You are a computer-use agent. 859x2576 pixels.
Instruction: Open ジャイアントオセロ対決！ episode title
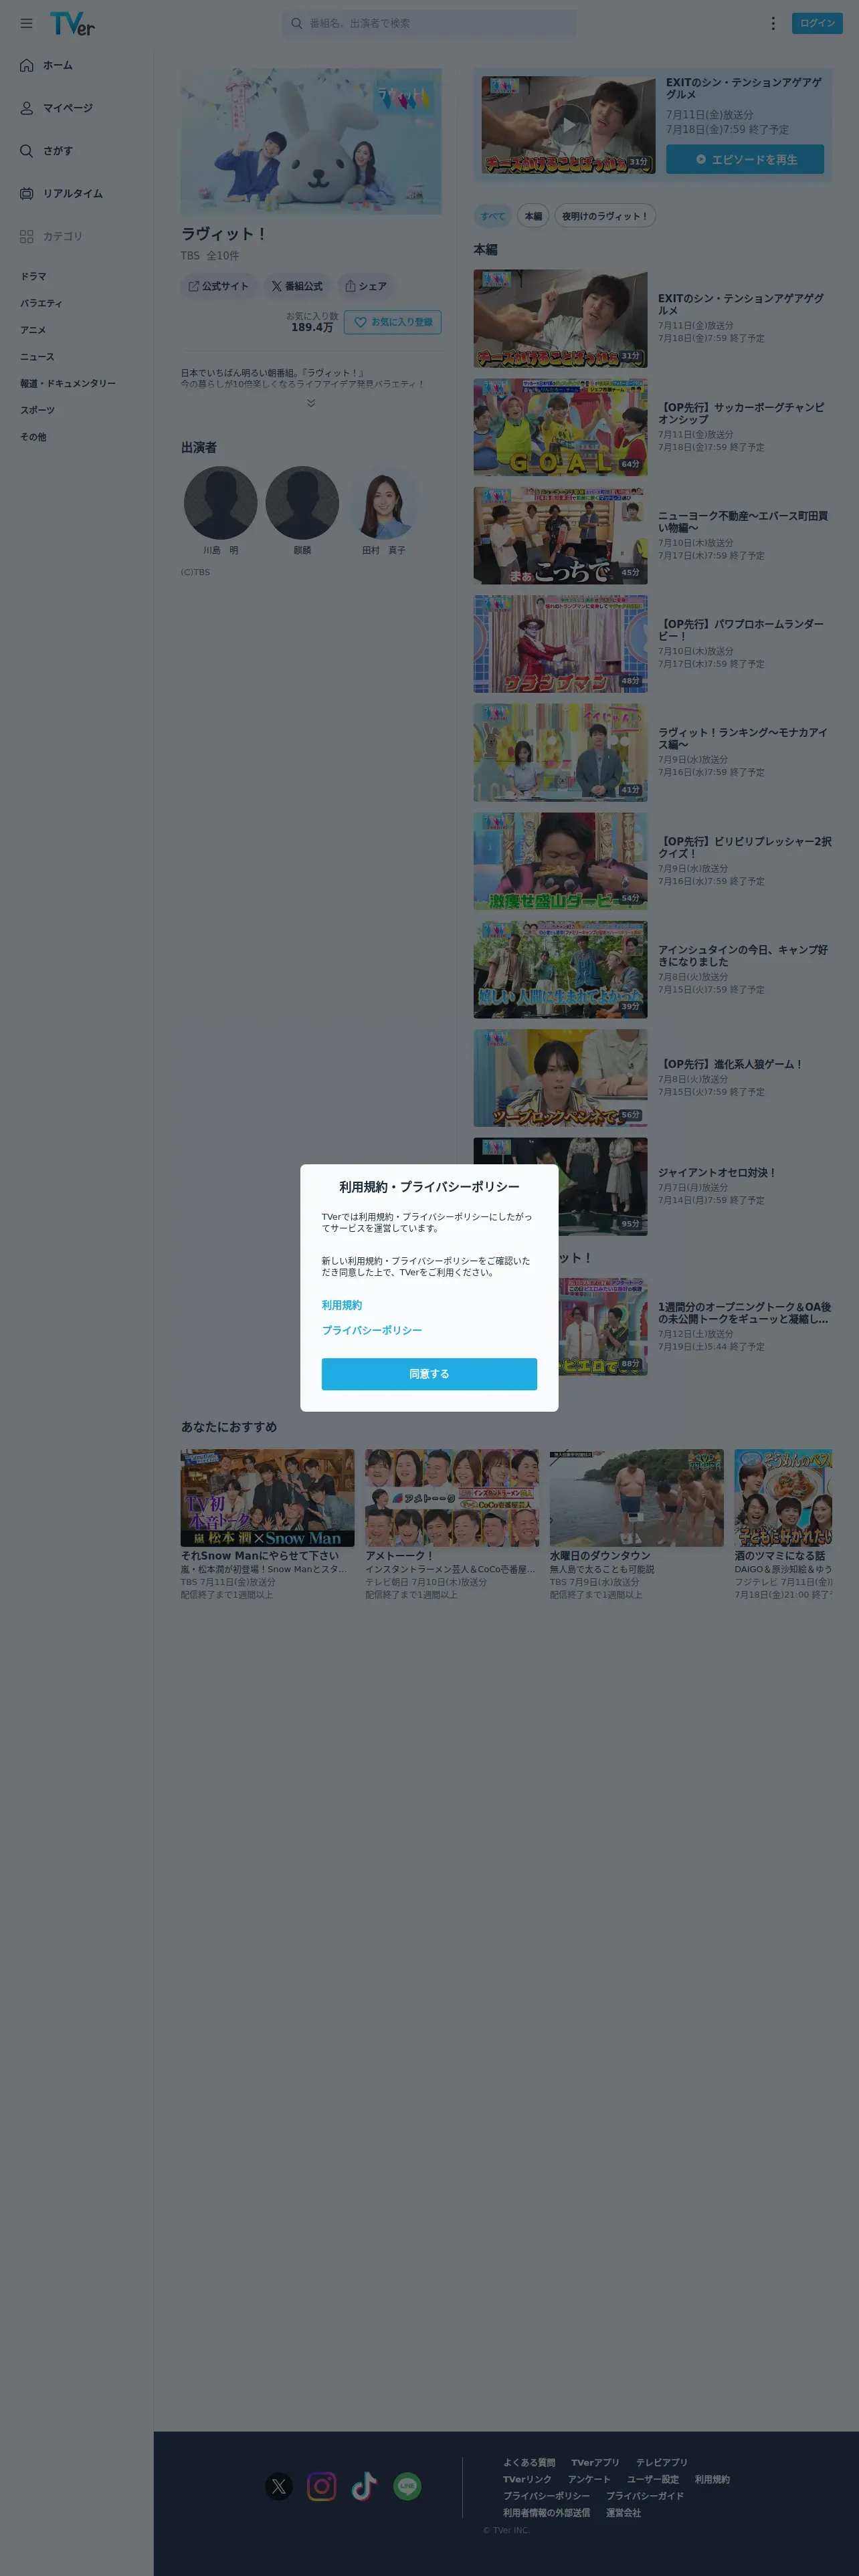717,1173
